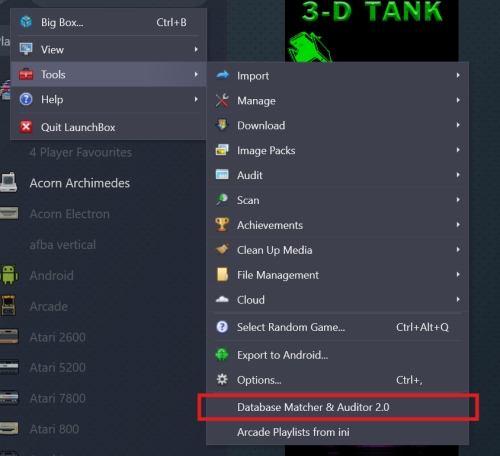Viewport: 500px width, 456px height.
Task: Click the Image Packs picture icon
Action: [222, 150]
